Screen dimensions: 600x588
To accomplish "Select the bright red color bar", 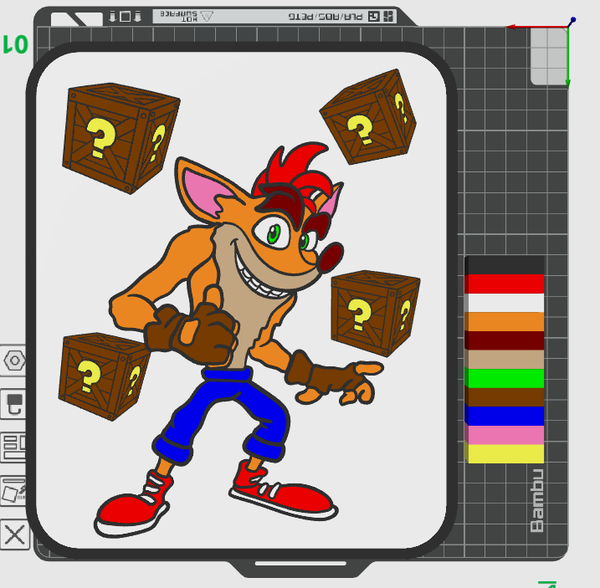I will [x=504, y=284].
